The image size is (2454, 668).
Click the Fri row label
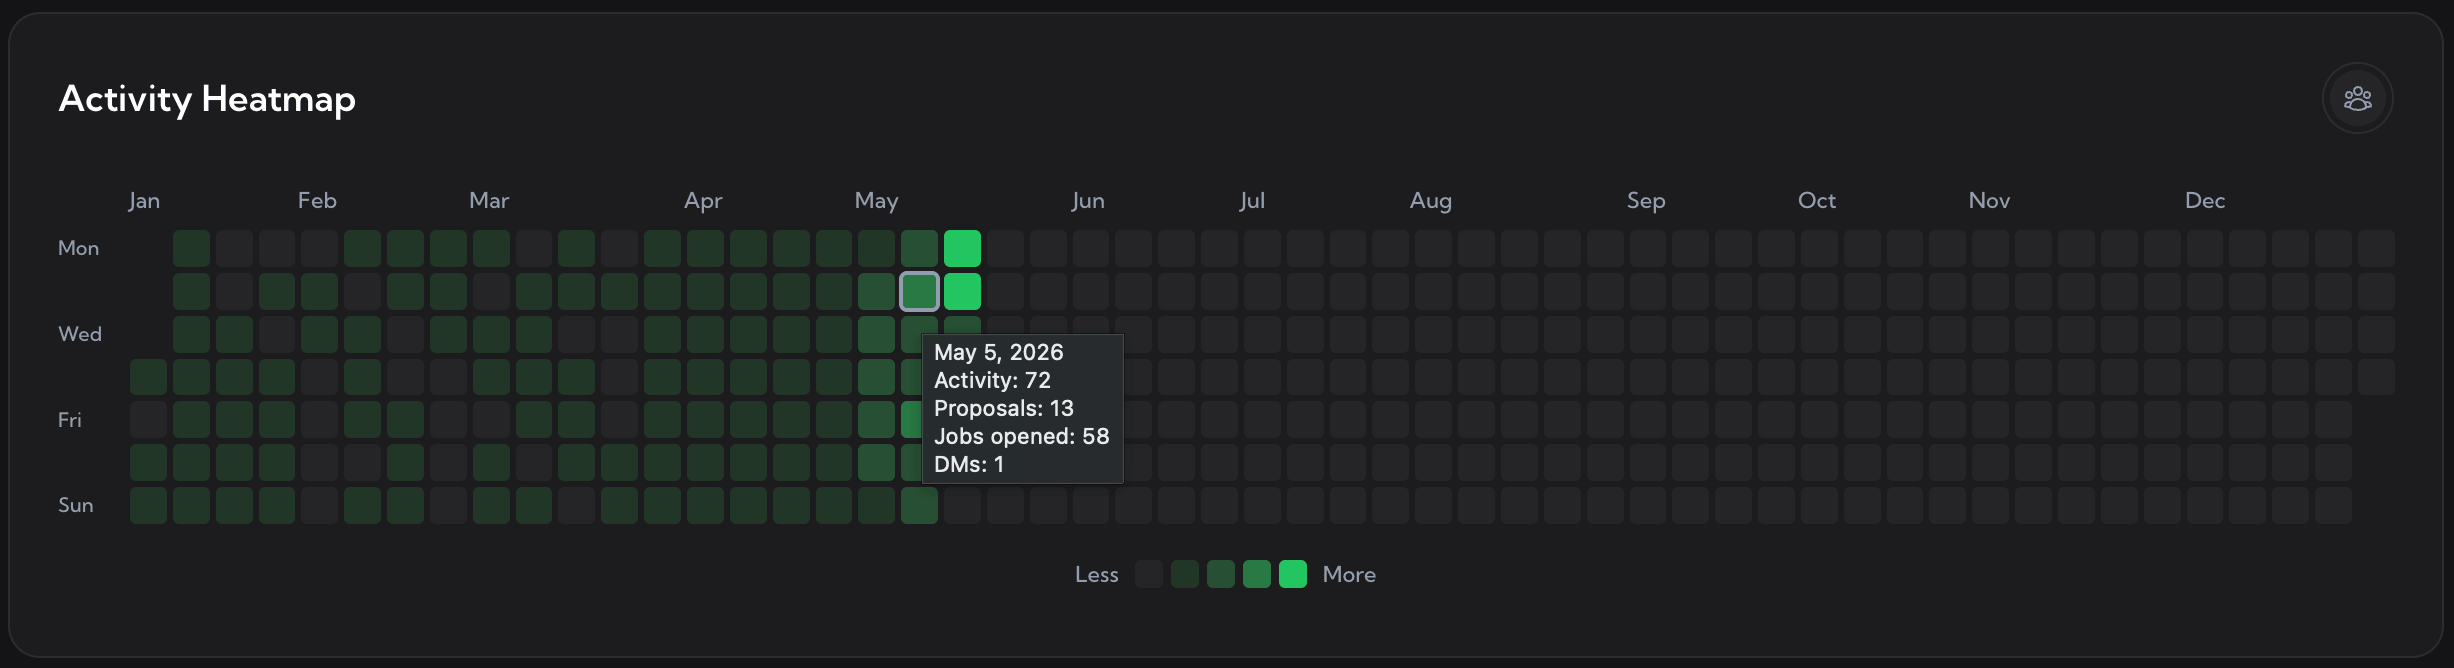[69, 420]
